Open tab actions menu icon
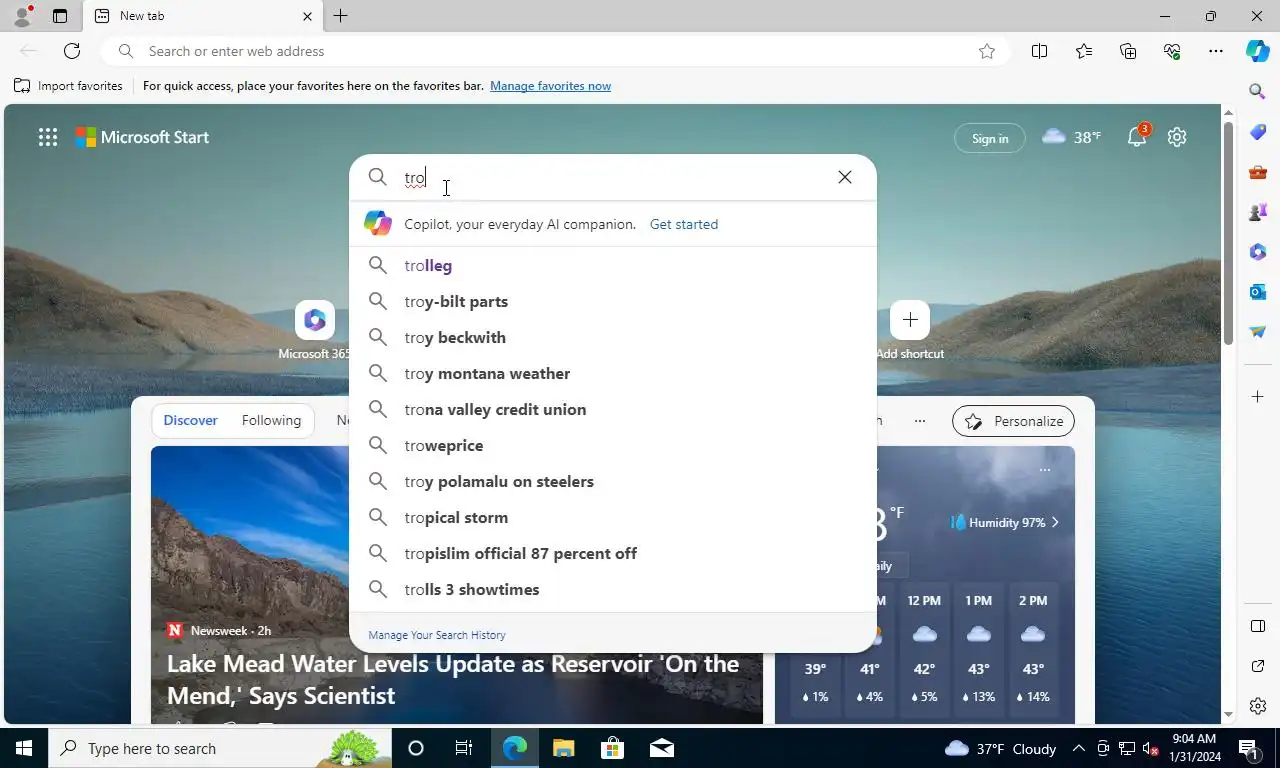This screenshot has height=768, width=1280. (59, 16)
